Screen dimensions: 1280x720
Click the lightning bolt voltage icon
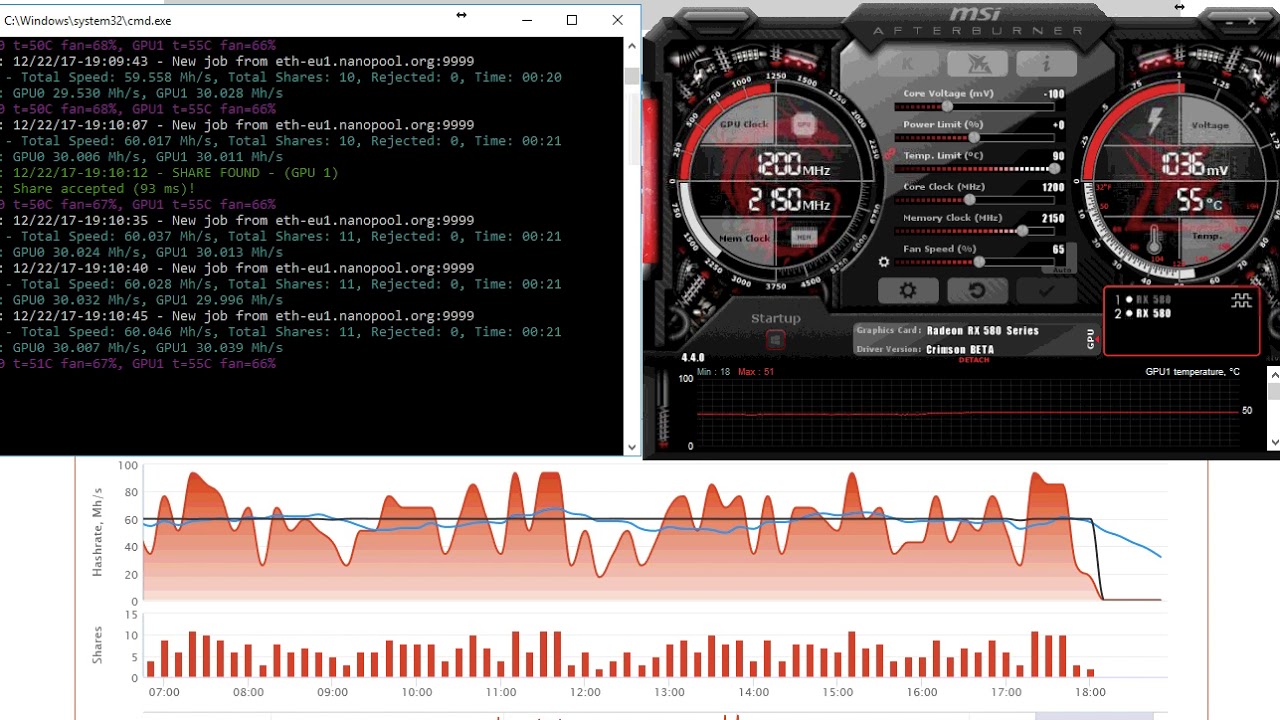1153,121
